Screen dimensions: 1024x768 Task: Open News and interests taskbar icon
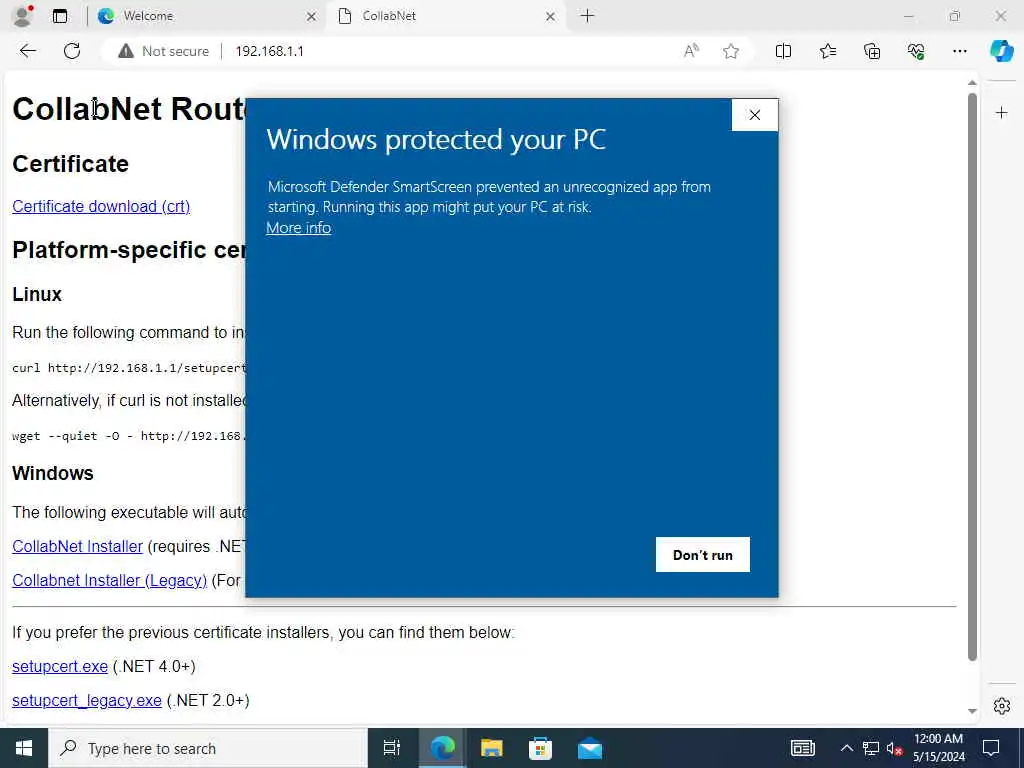tap(803, 748)
